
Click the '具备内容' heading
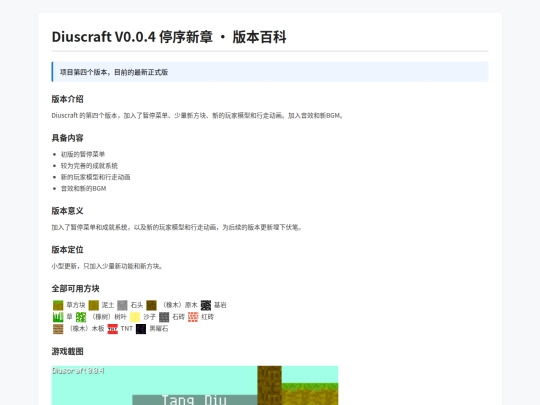[x=68, y=138]
